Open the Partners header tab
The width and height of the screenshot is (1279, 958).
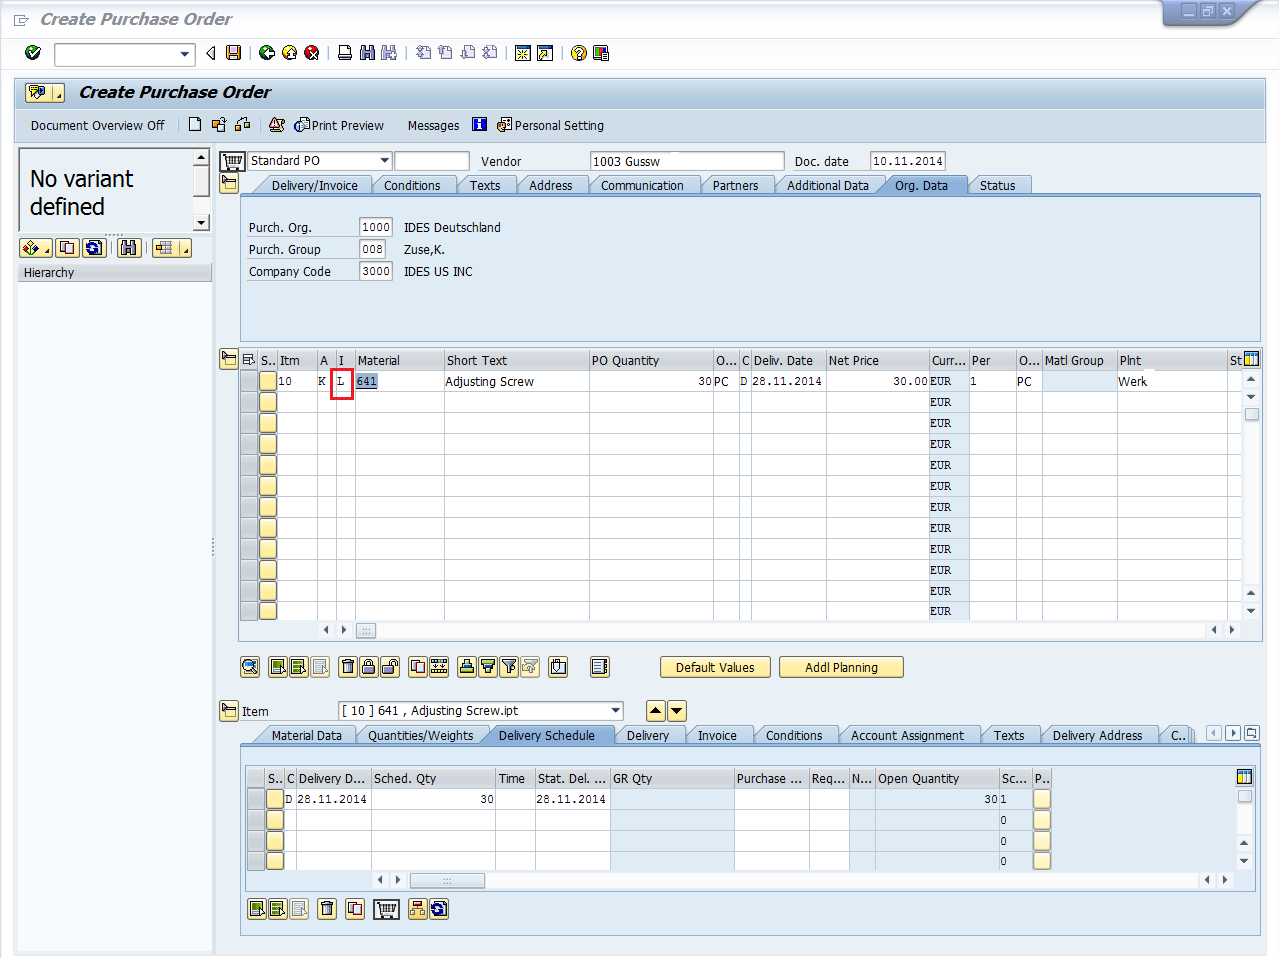point(735,186)
